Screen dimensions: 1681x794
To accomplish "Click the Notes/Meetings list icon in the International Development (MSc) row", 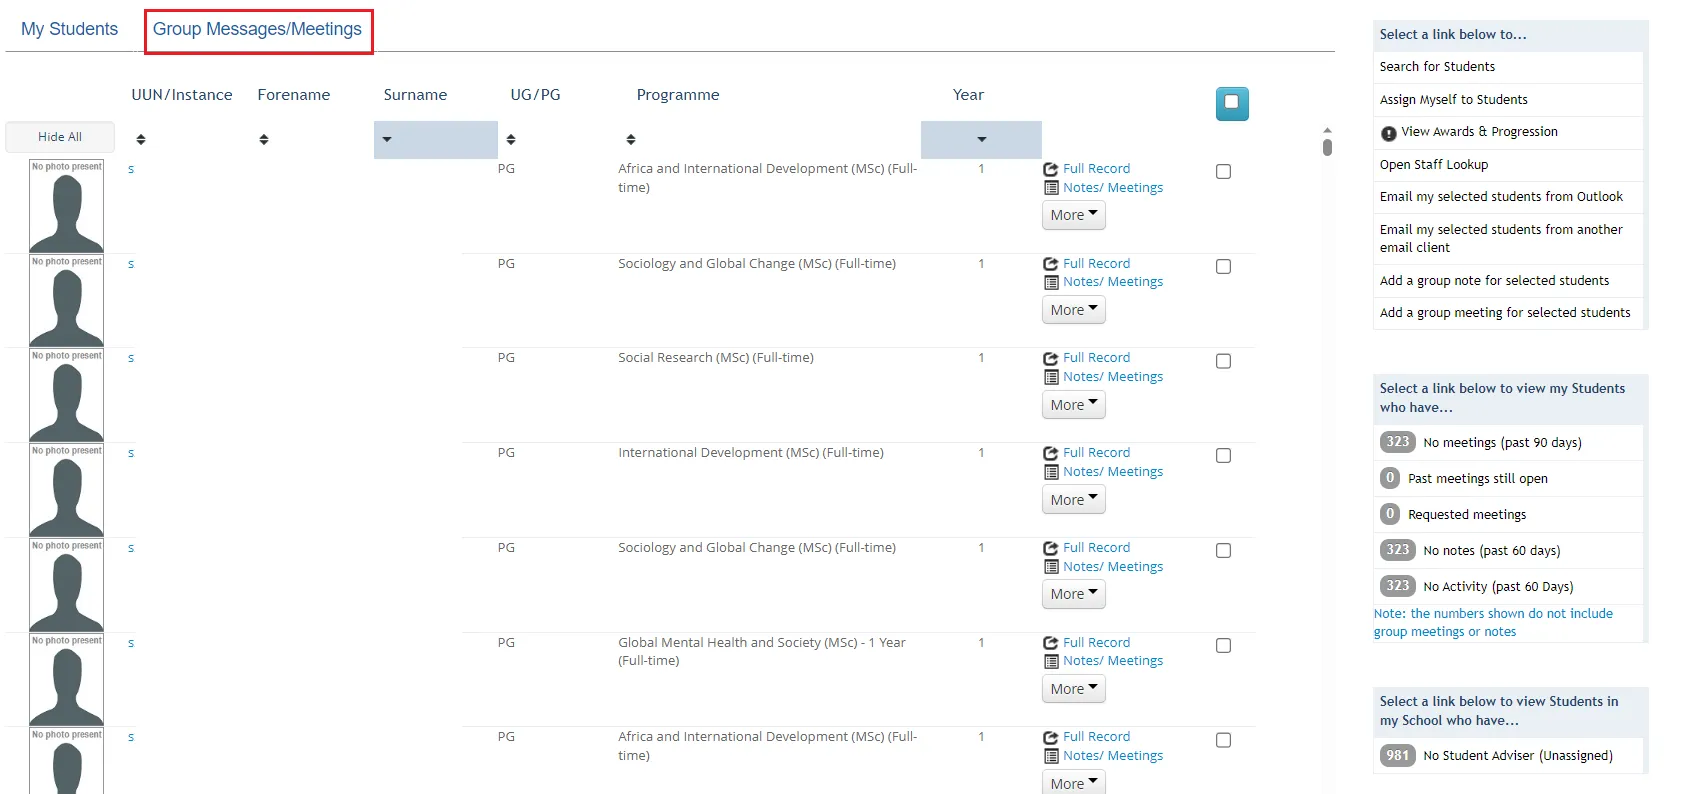I will click(1051, 472).
